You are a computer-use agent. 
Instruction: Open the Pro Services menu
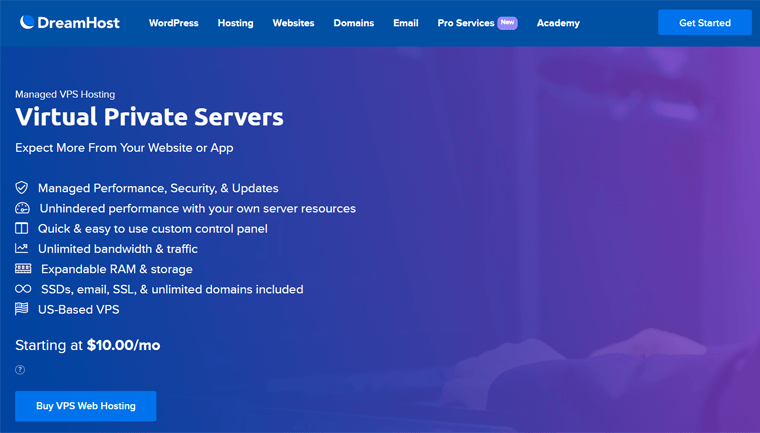tap(466, 23)
